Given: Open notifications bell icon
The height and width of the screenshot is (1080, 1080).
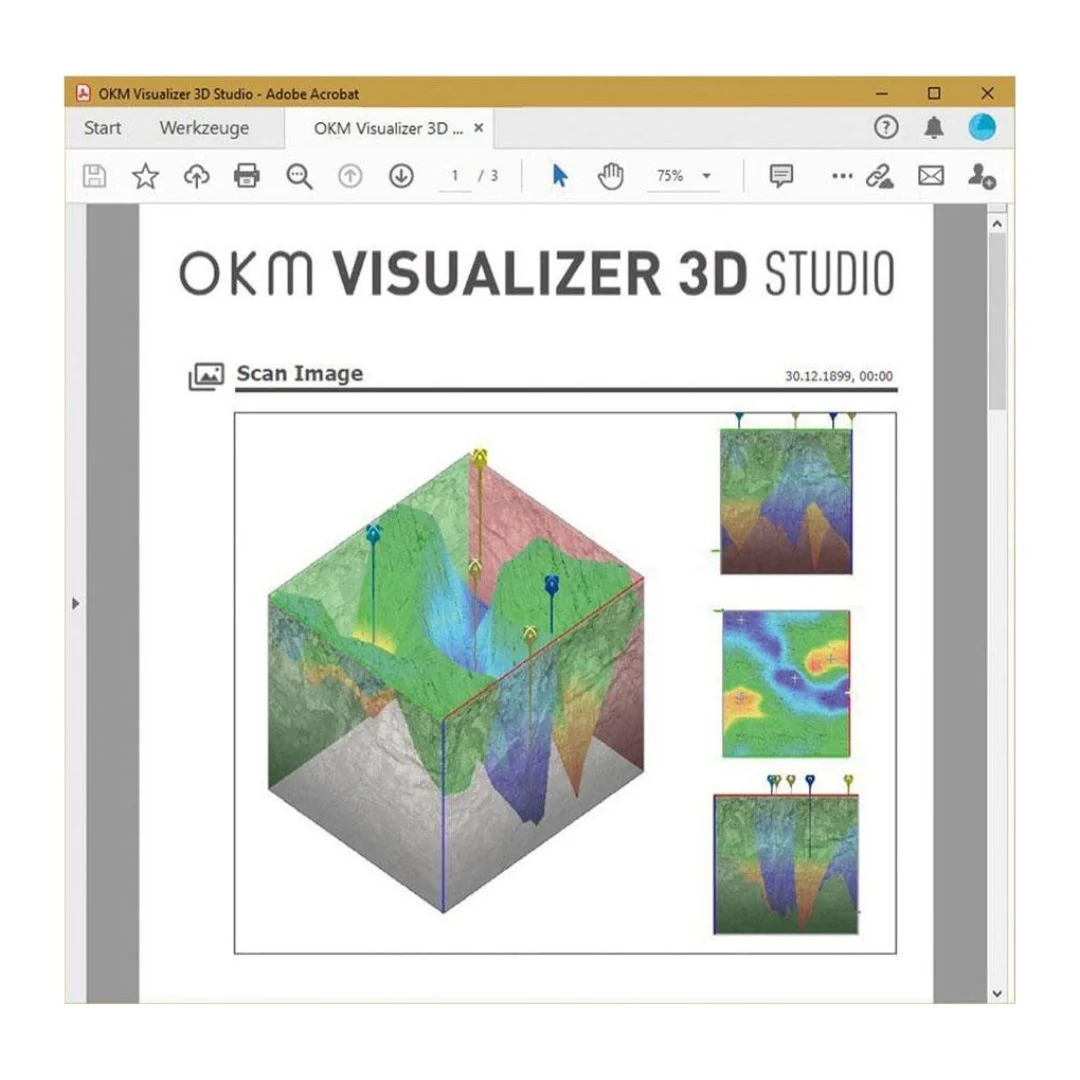Looking at the screenshot, I should click(x=934, y=127).
